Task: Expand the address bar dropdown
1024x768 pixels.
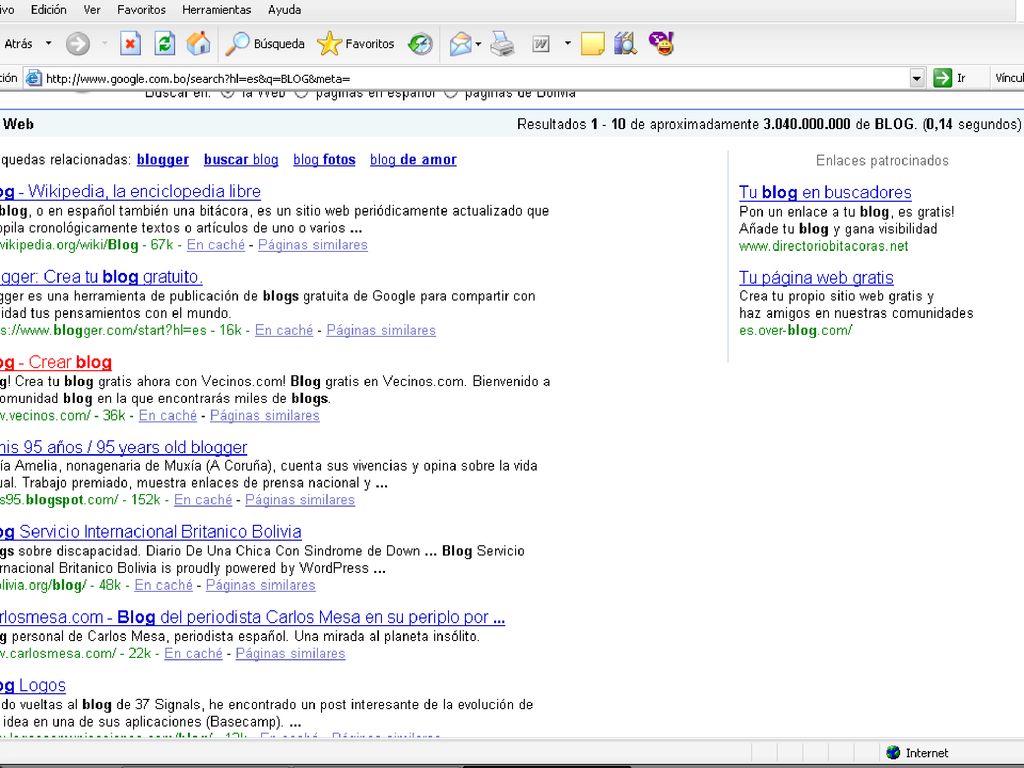Action: coord(917,78)
